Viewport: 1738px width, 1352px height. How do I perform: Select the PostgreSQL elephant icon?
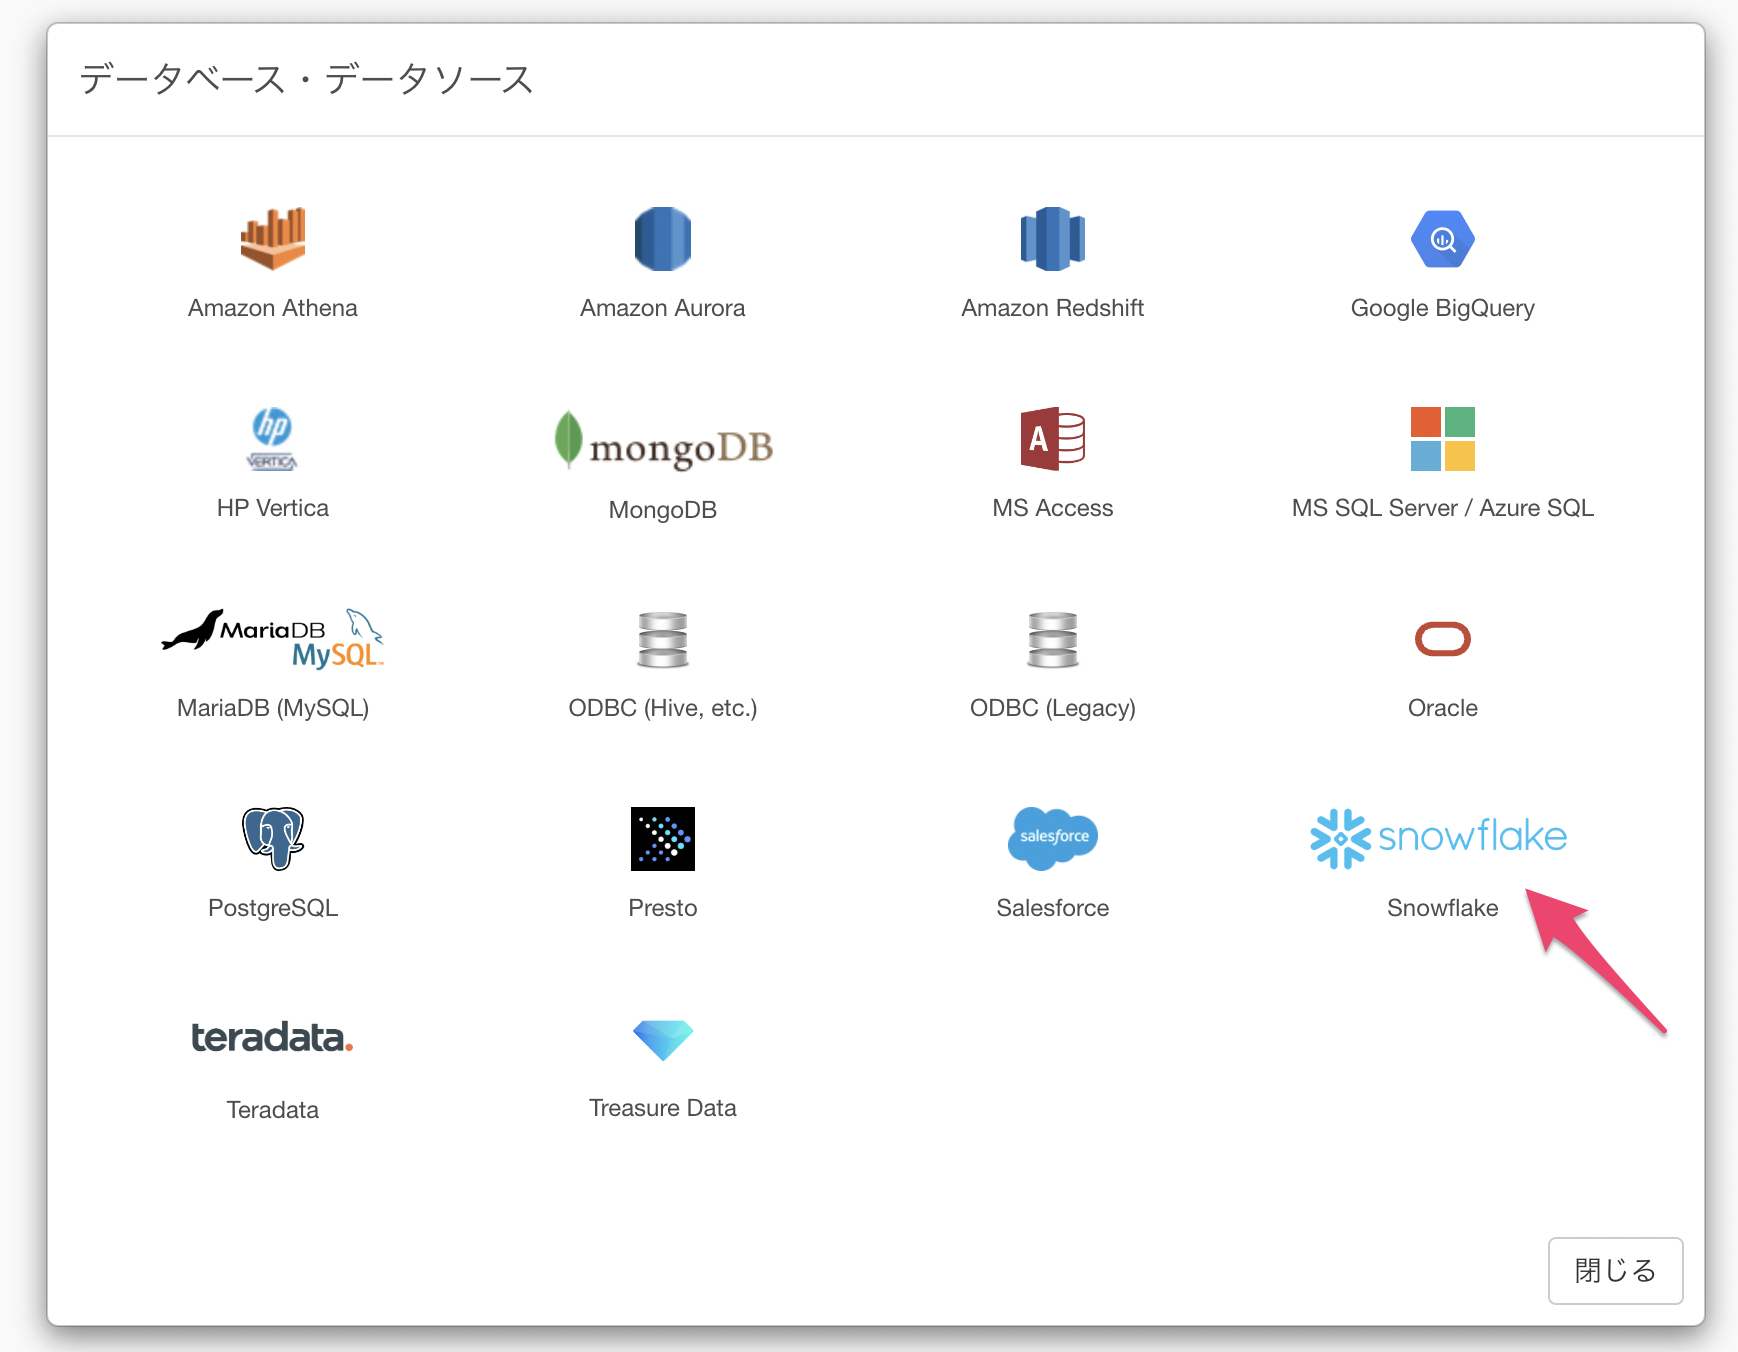click(x=273, y=839)
